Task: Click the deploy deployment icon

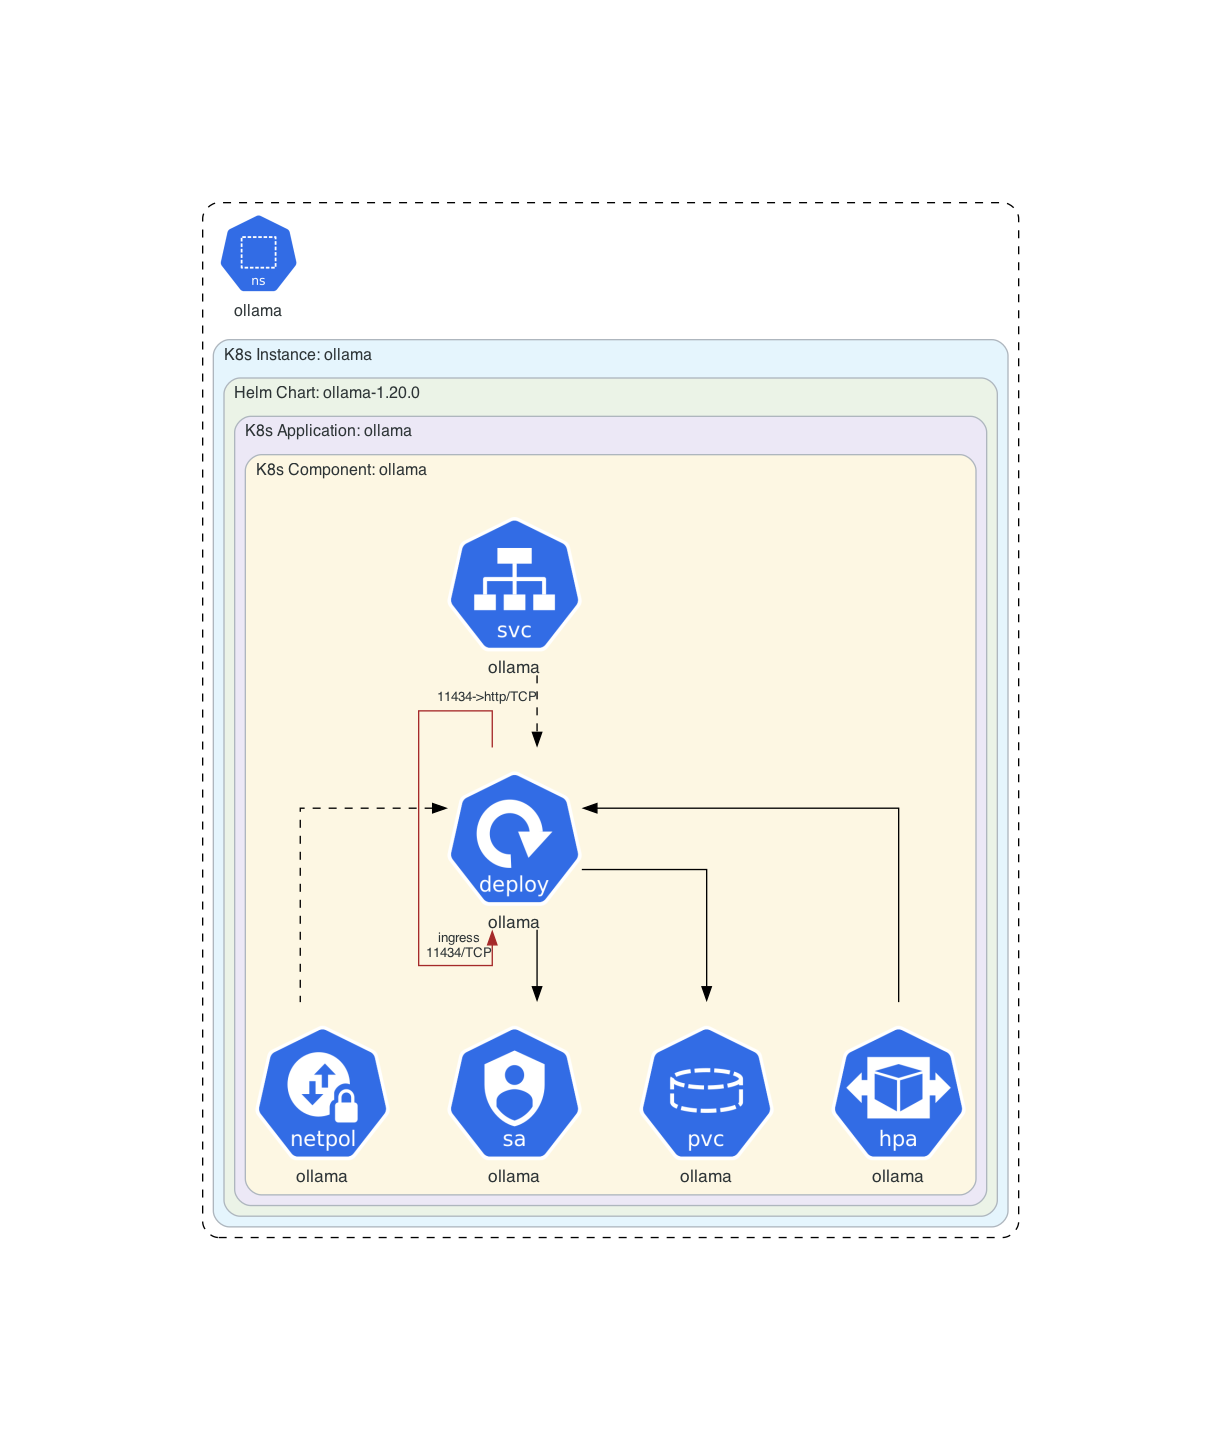Action: coord(514,839)
